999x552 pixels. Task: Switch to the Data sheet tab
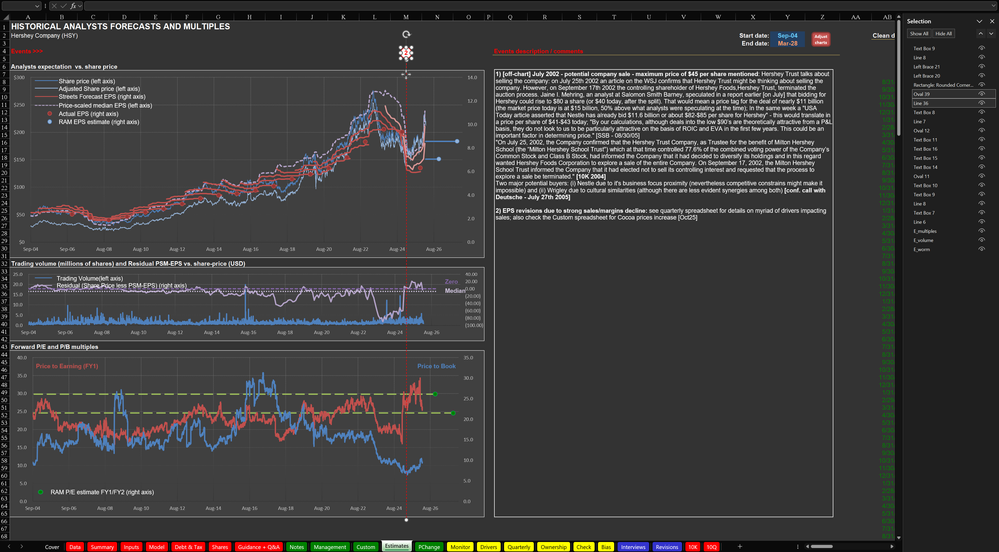click(x=75, y=547)
